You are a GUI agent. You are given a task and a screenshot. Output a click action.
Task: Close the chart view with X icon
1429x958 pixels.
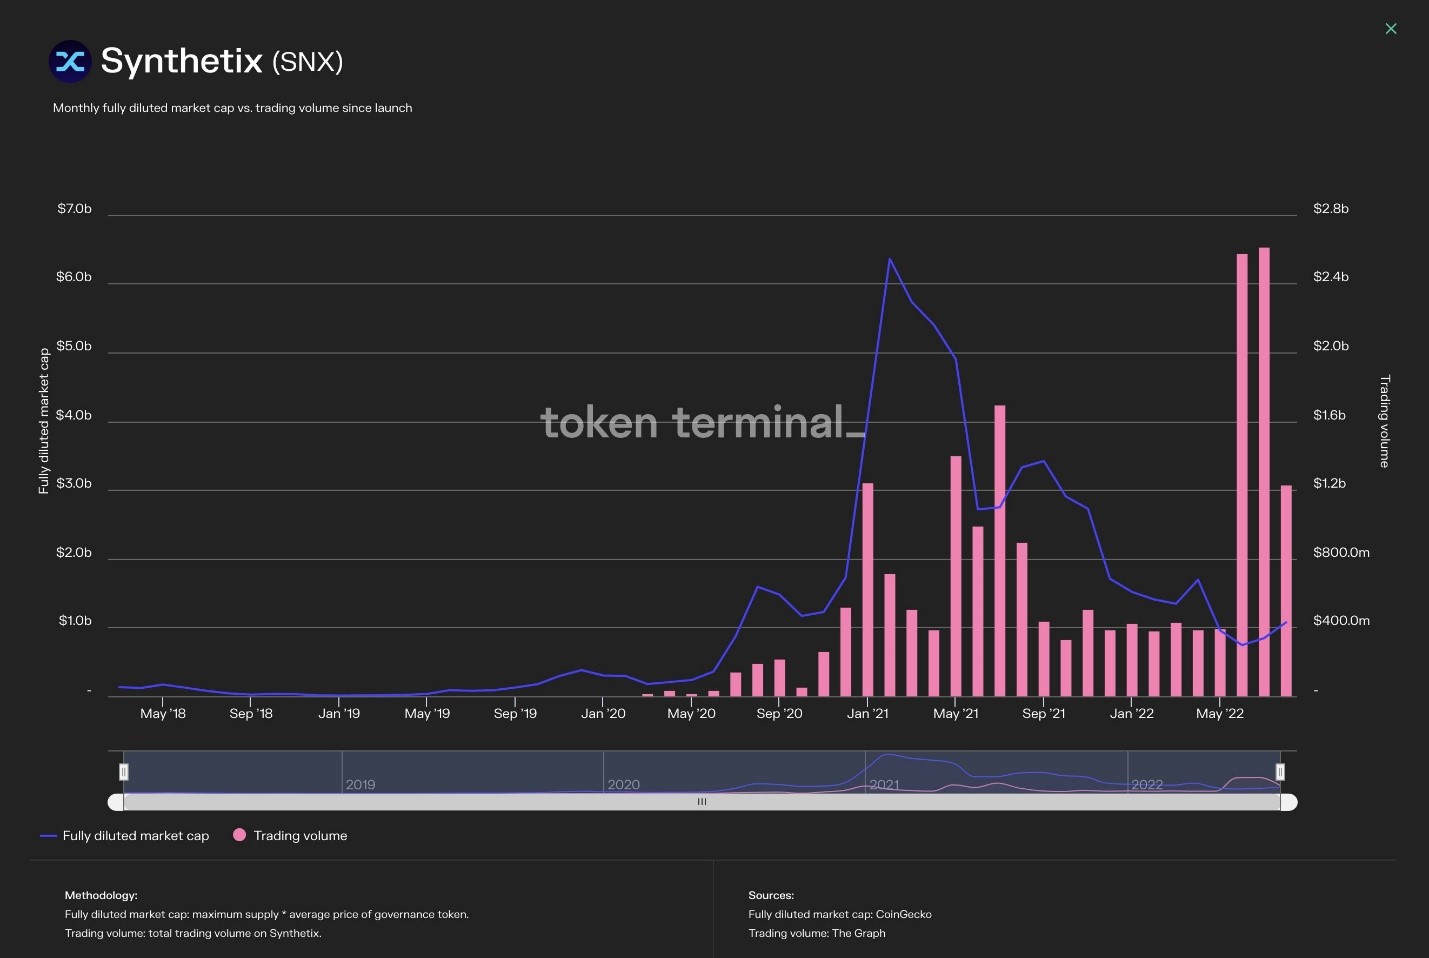coord(1390,29)
